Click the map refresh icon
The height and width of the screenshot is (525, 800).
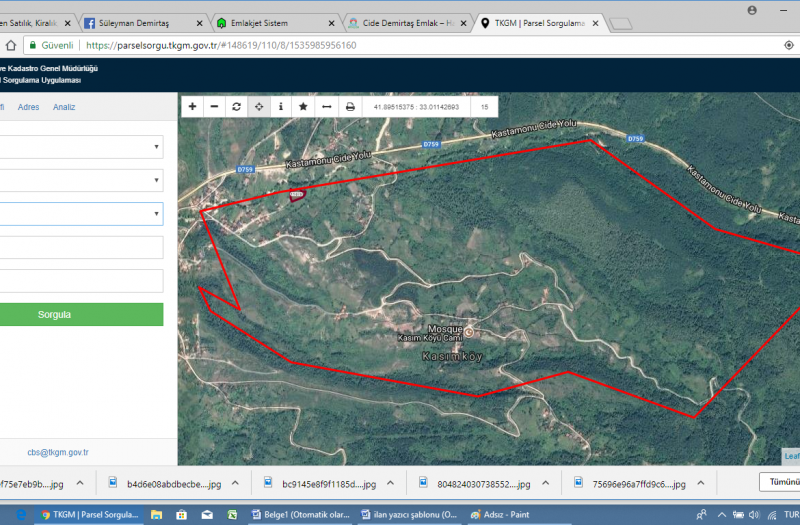point(236,106)
